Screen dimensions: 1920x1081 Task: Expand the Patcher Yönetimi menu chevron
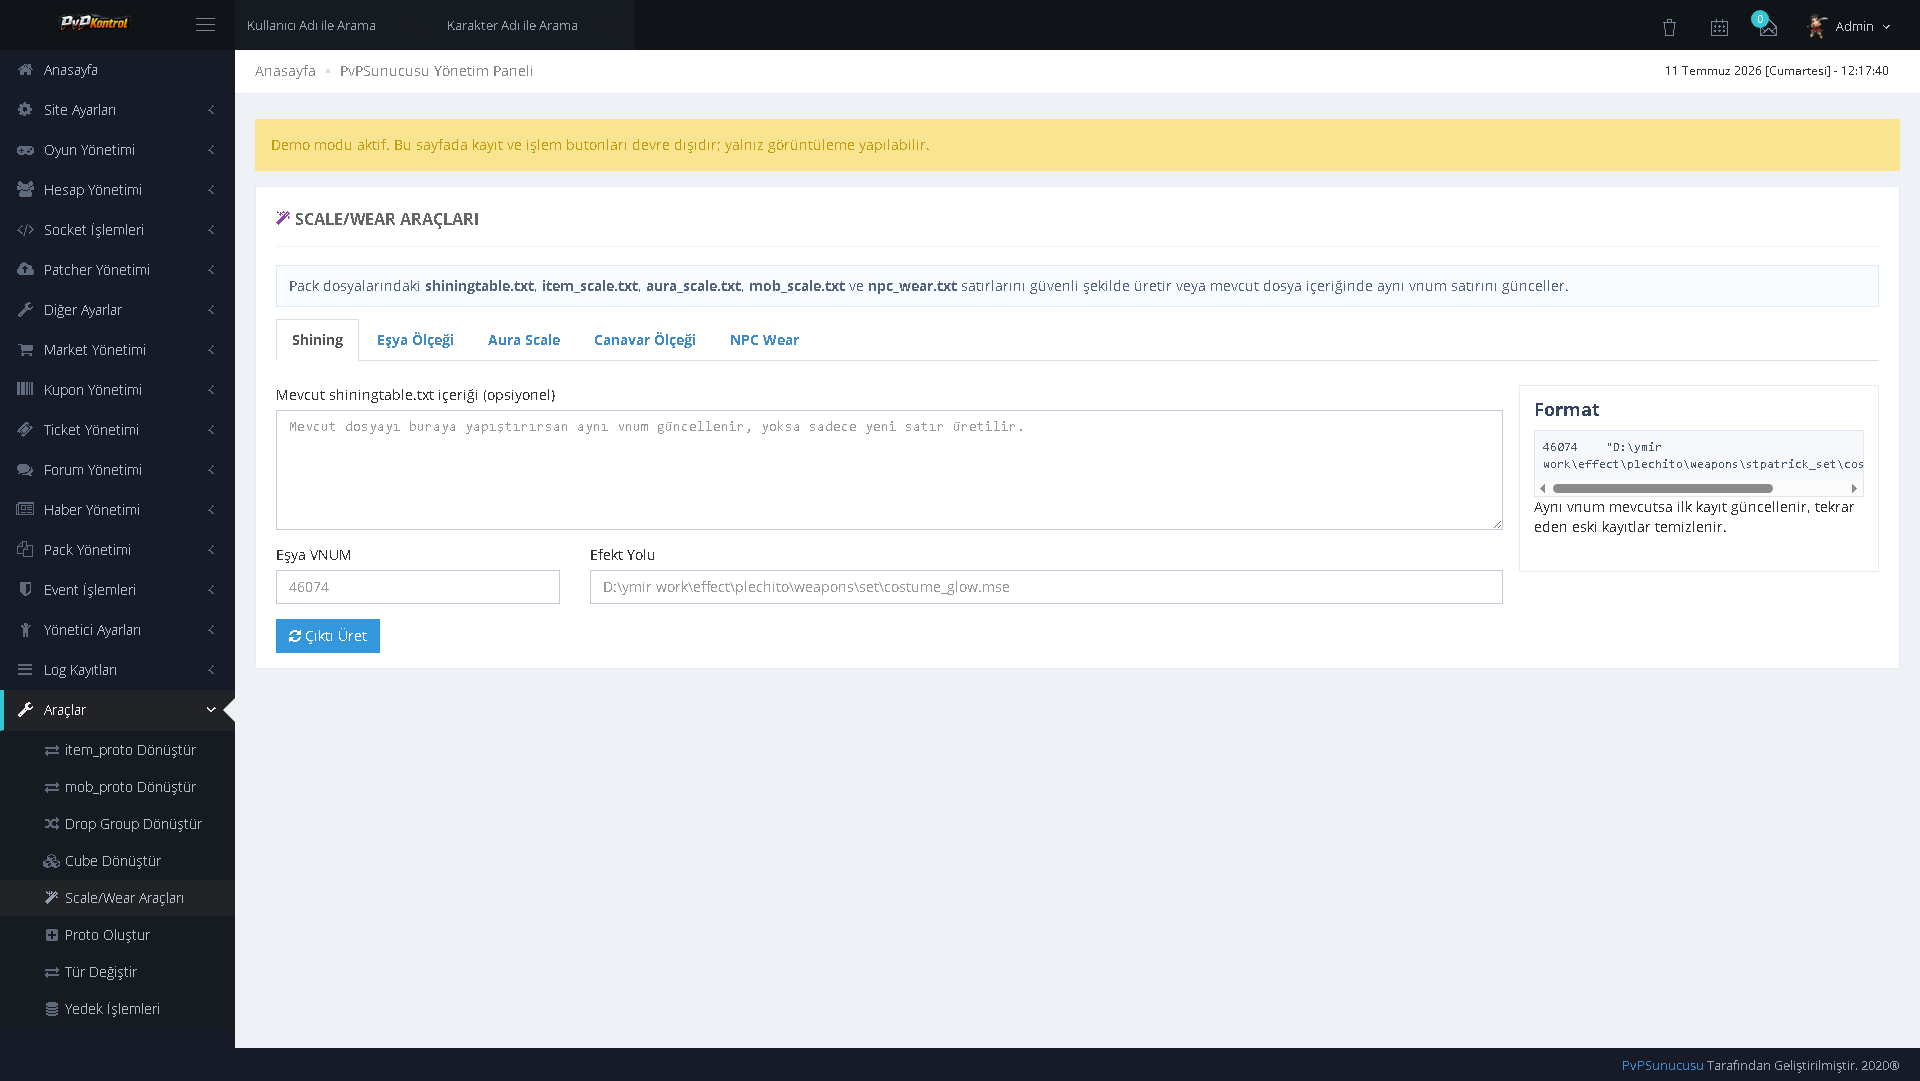pos(211,270)
